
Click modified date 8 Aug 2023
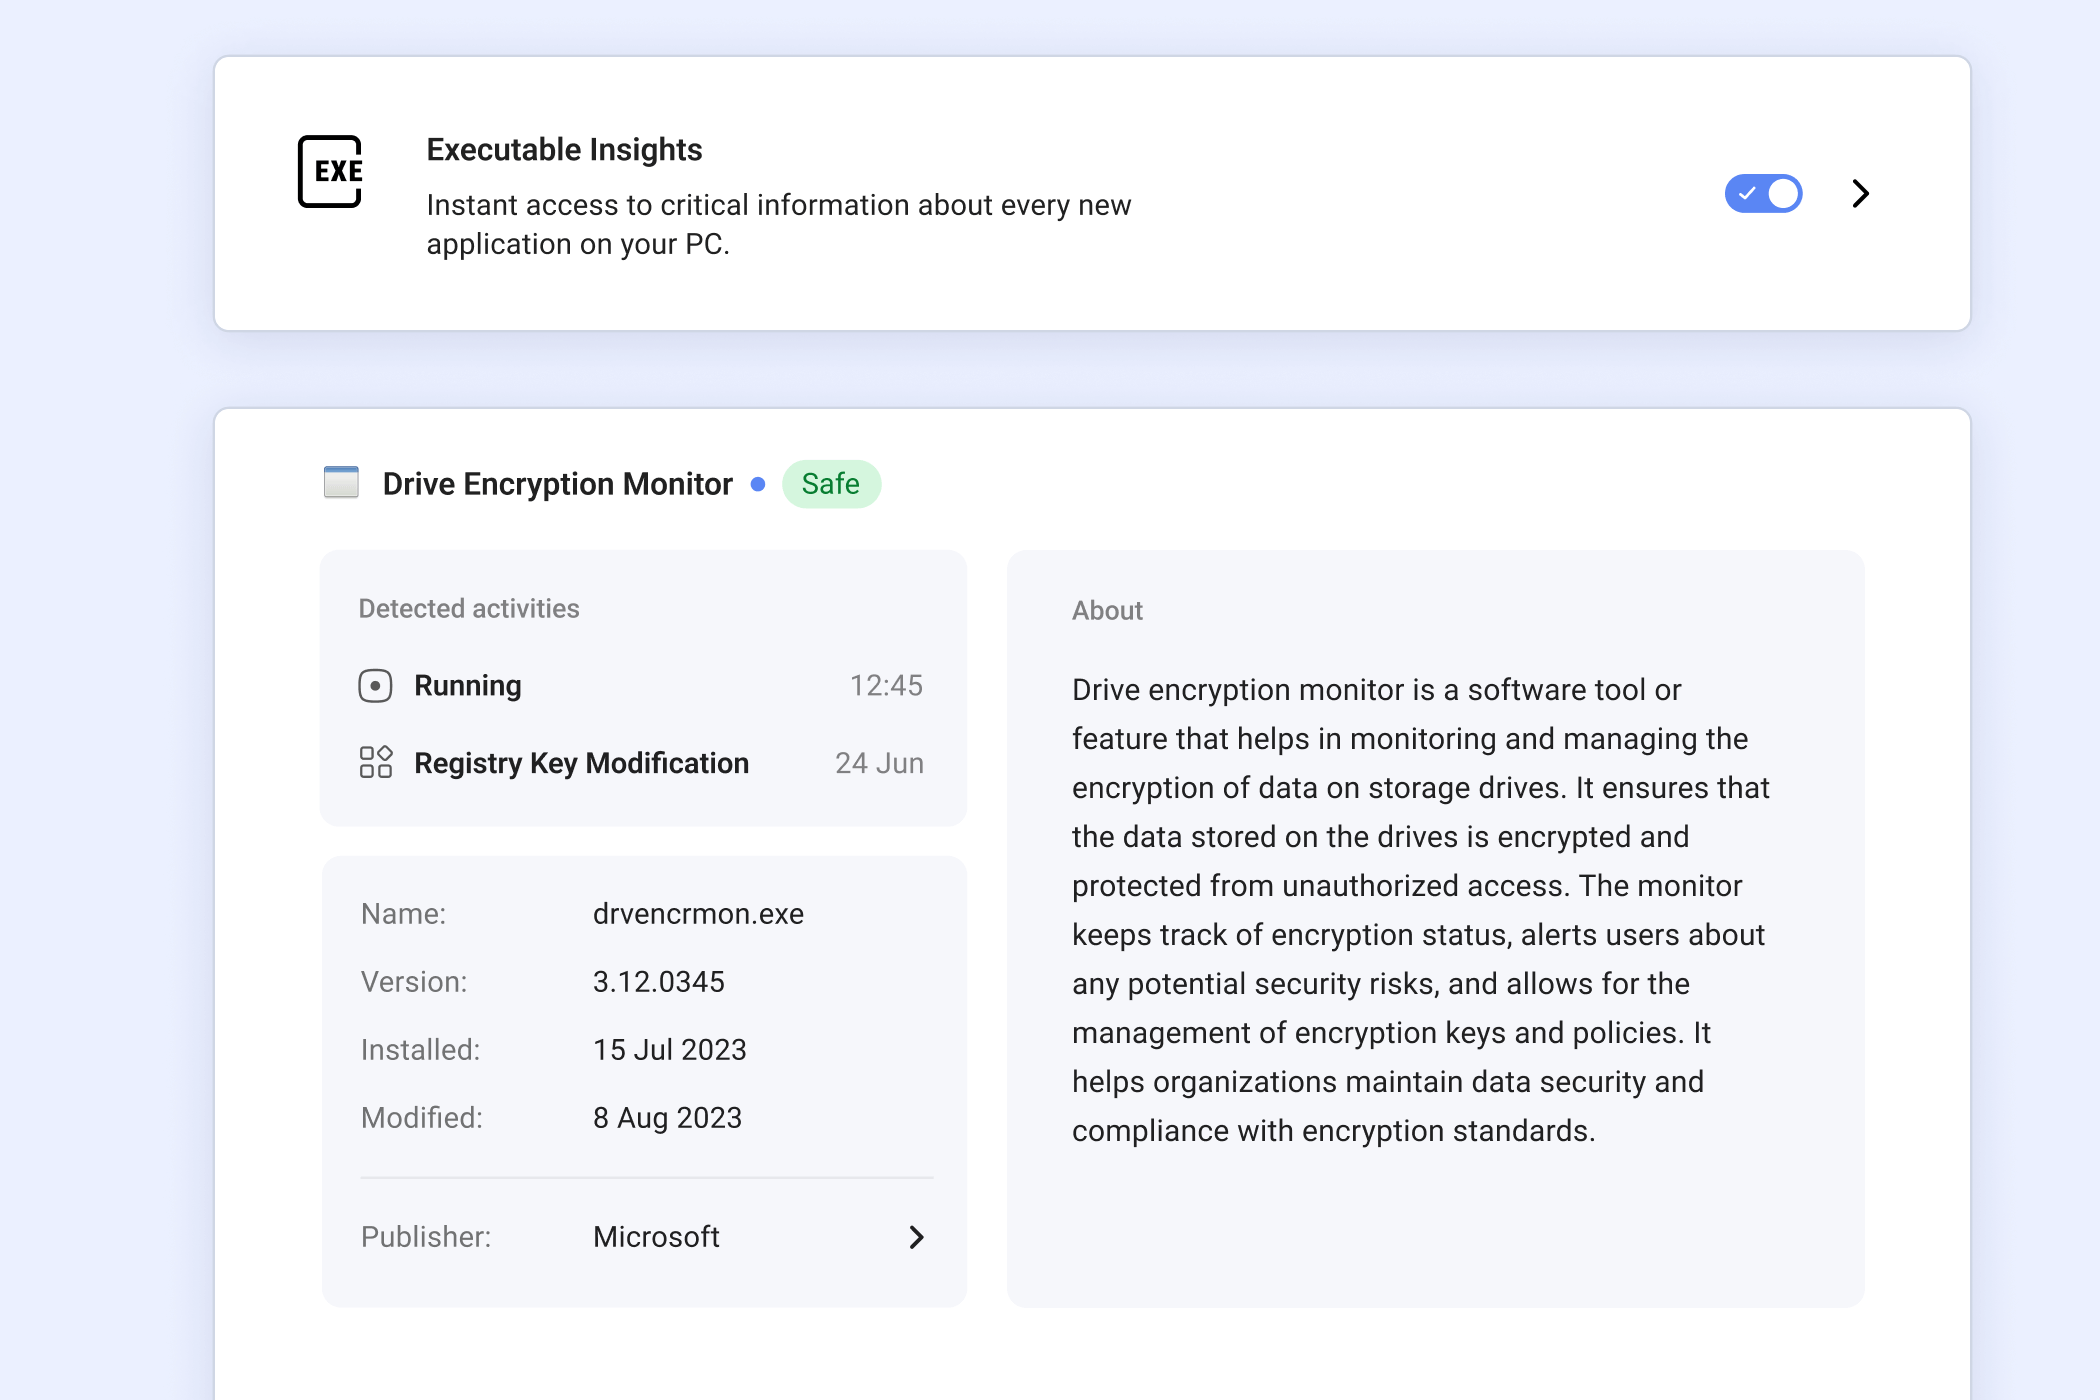[667, 1118]
